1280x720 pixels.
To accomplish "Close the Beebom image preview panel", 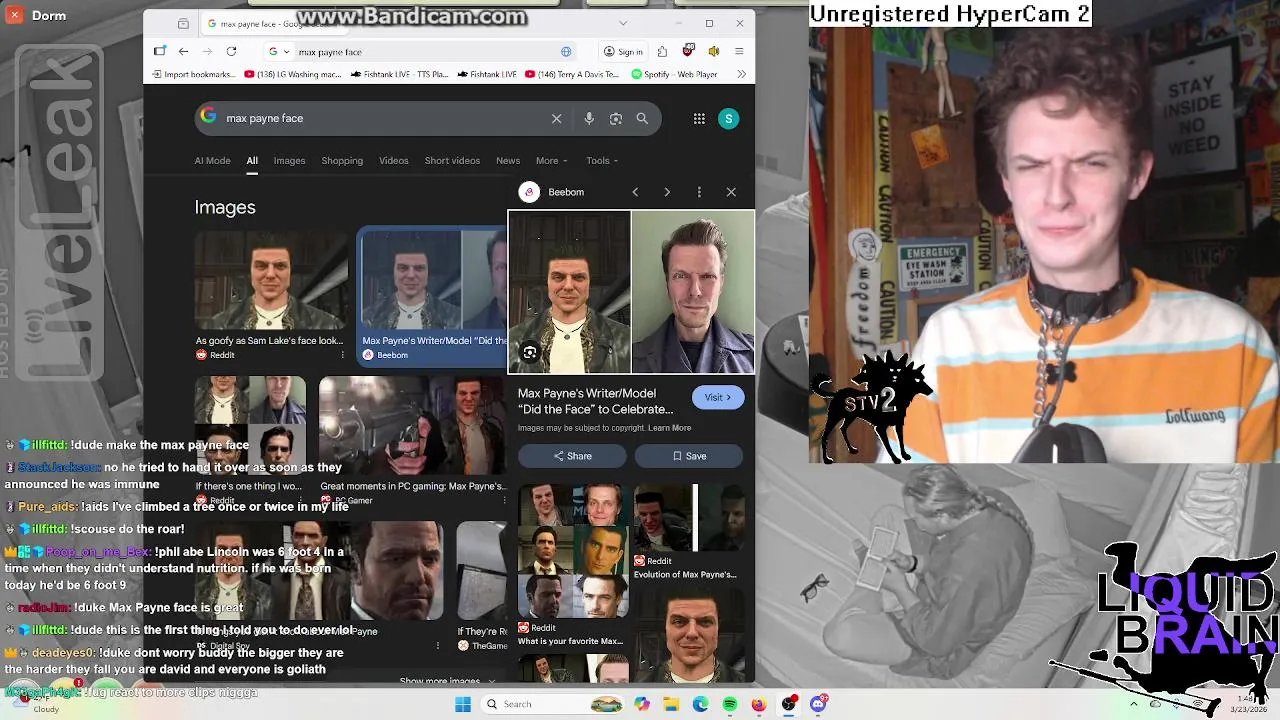I will (731, 192).
